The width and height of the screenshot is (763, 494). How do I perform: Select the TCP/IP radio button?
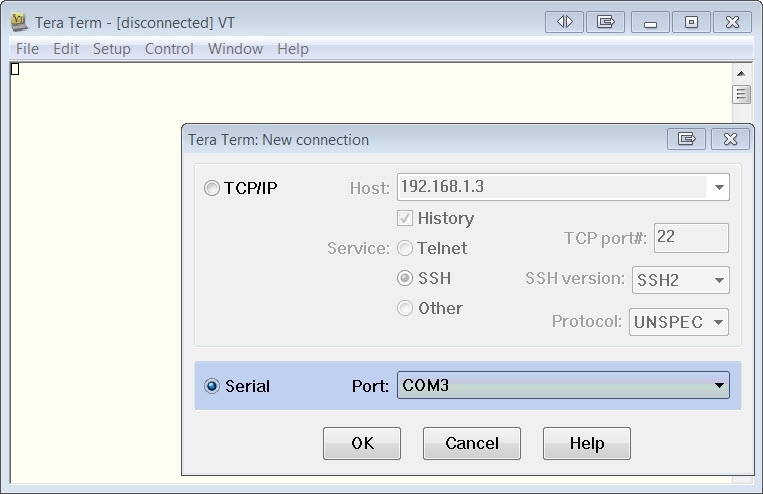pos(212,188)
